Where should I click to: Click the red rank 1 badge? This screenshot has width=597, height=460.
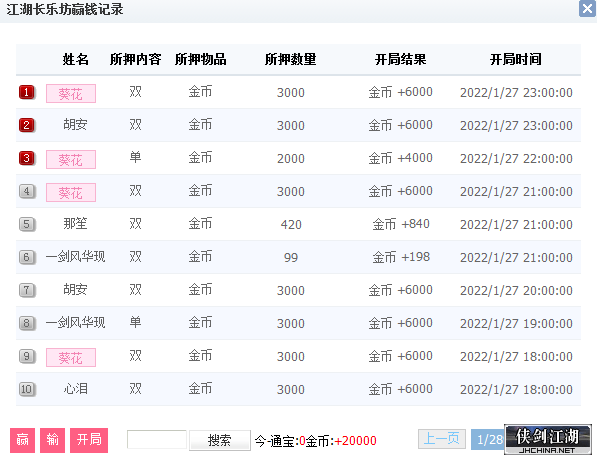pyautogui.click(x=27, y=92)
